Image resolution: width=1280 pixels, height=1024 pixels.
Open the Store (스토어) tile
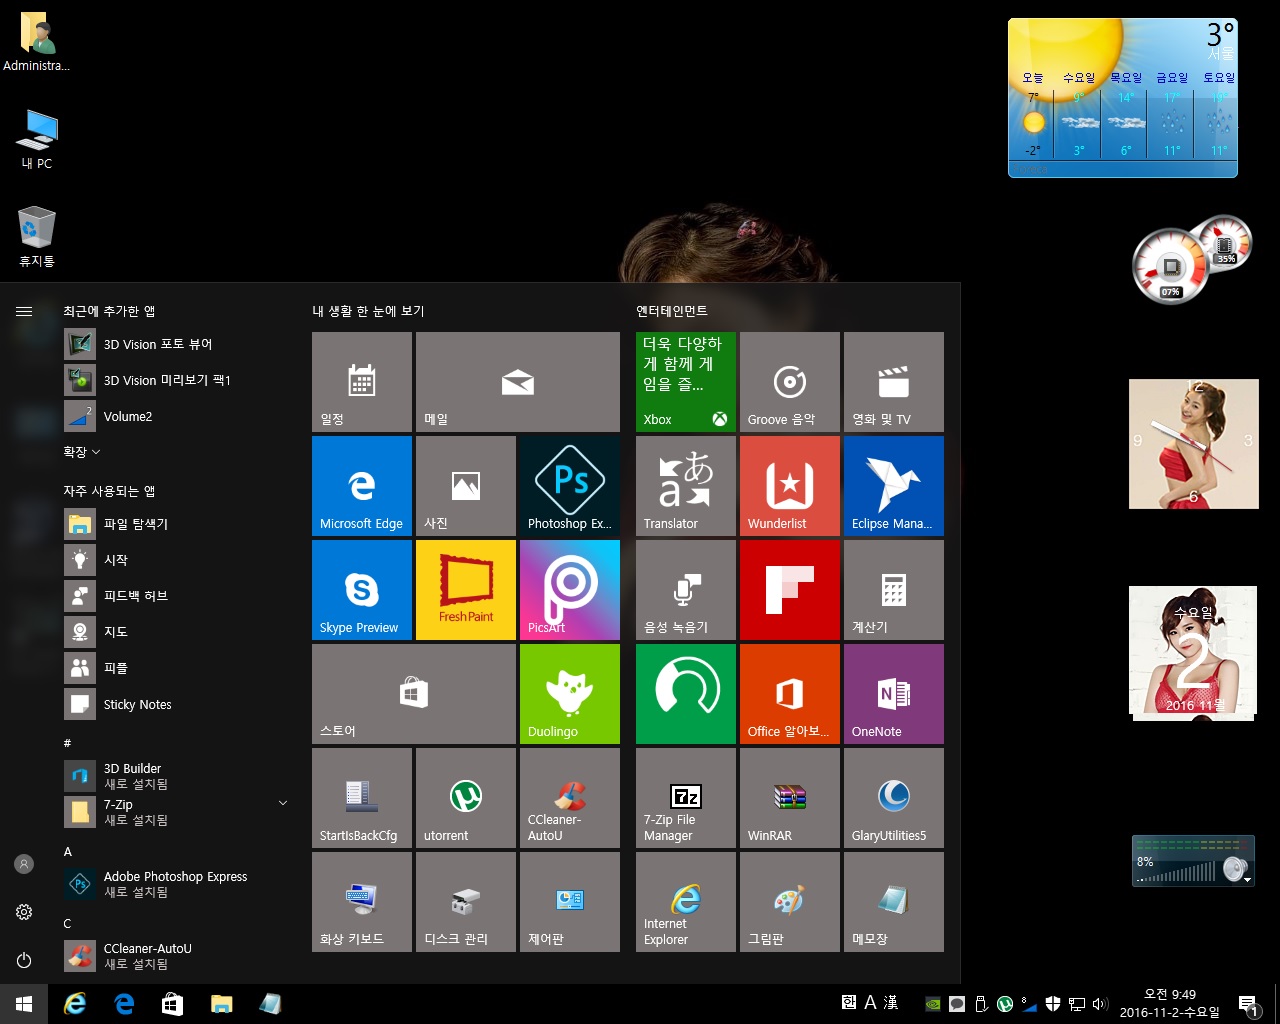pyautogui.click(x=414, y=694)
